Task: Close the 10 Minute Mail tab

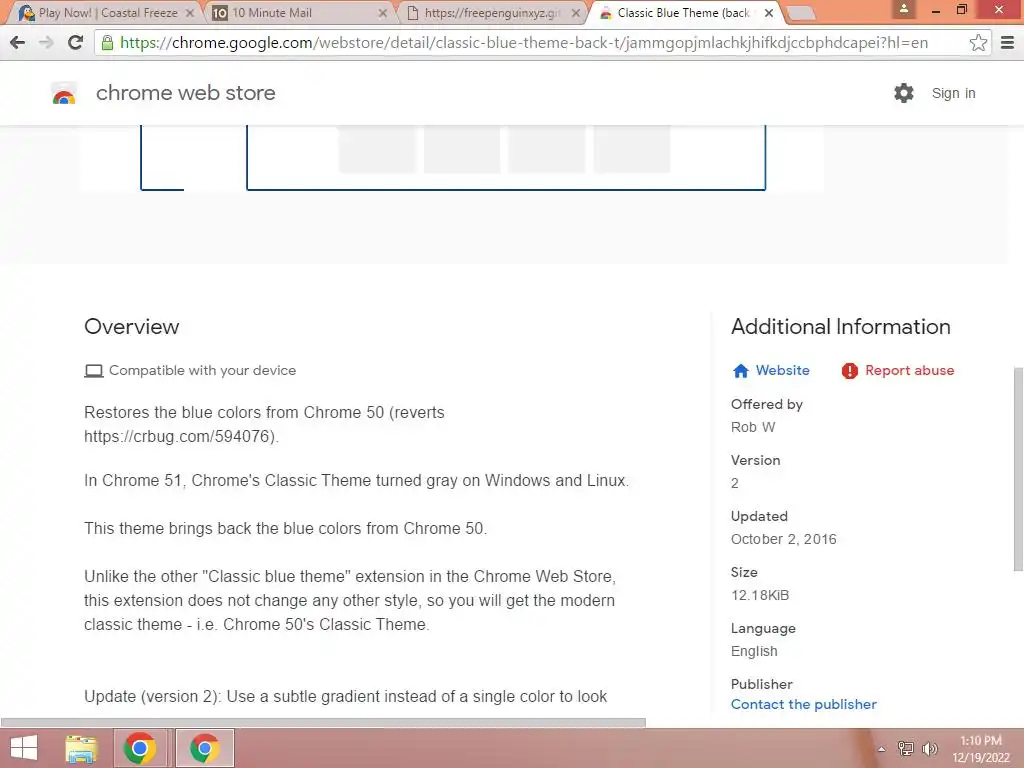Action: [383, 13]
